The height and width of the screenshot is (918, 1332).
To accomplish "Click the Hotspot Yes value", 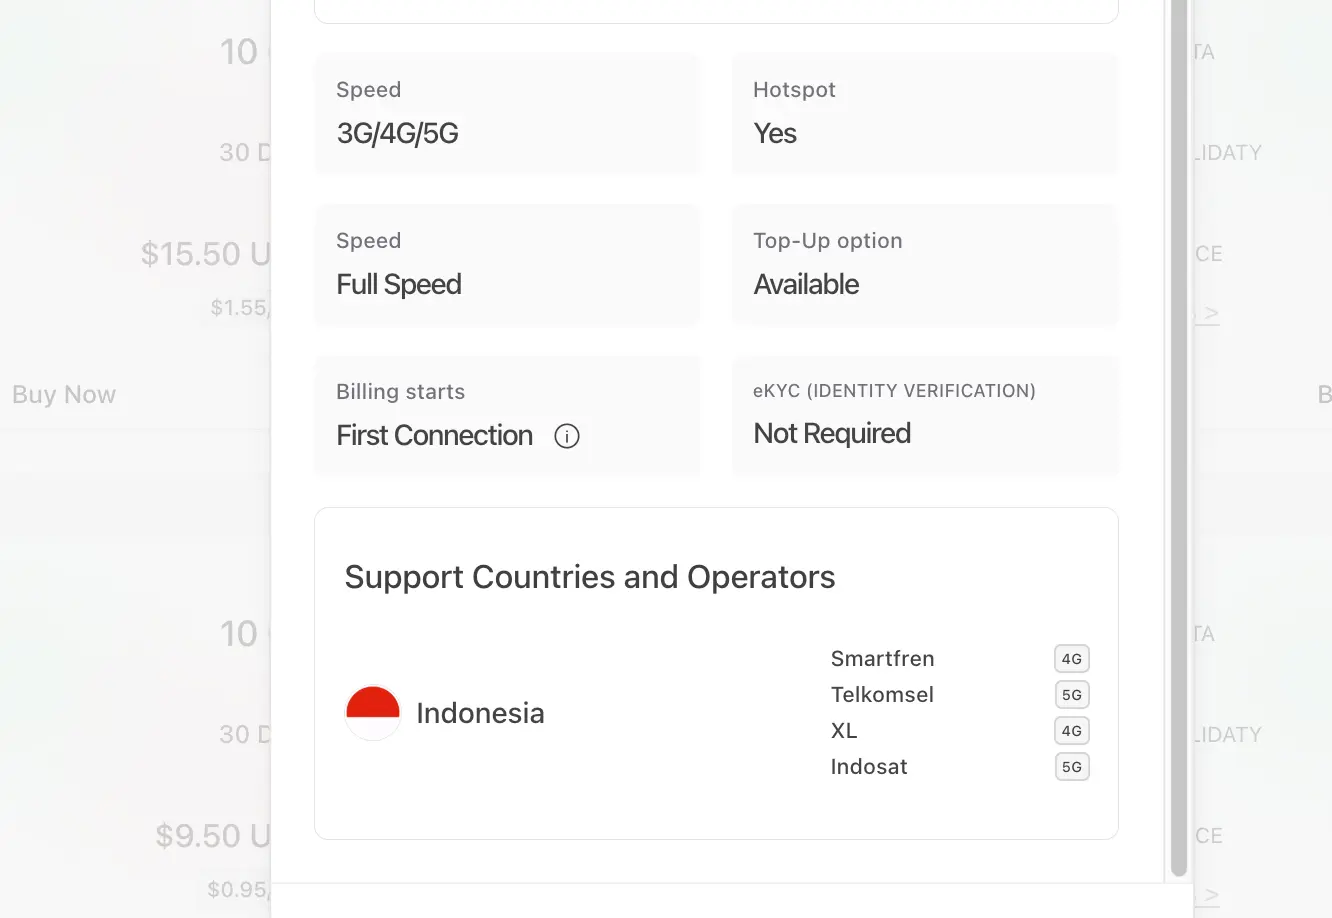I will tap(775, 134).
